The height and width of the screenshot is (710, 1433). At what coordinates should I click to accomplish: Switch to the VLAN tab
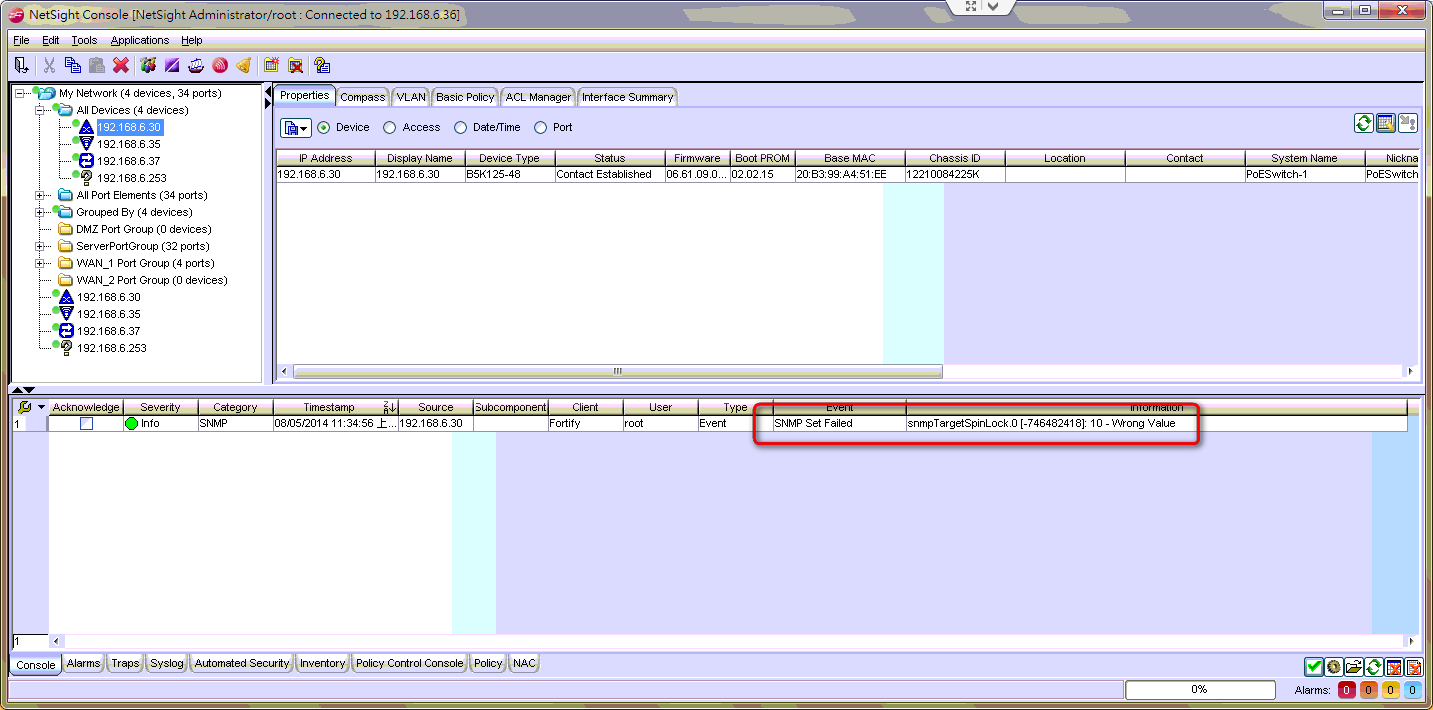pos(411,97)
